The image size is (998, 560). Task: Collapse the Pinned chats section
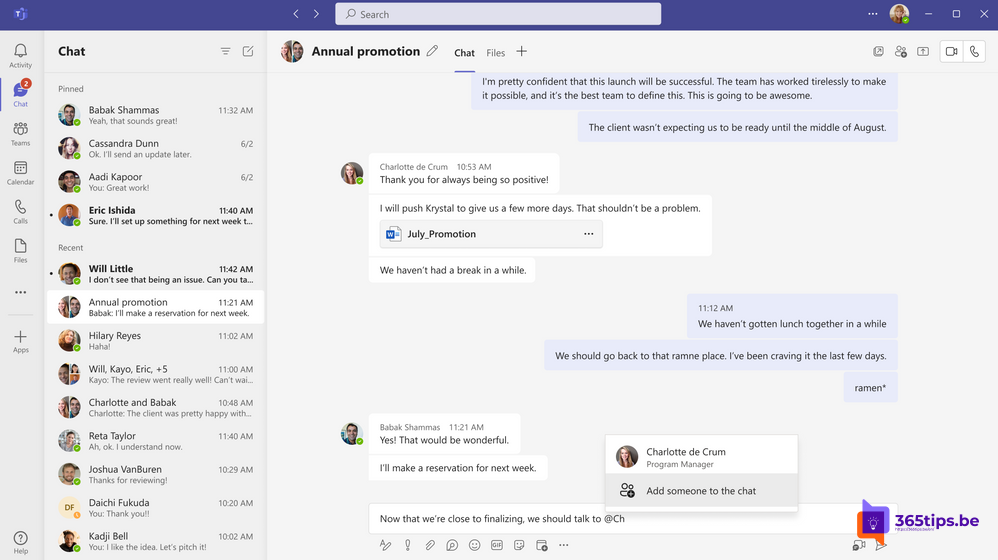tap(71, 89)
